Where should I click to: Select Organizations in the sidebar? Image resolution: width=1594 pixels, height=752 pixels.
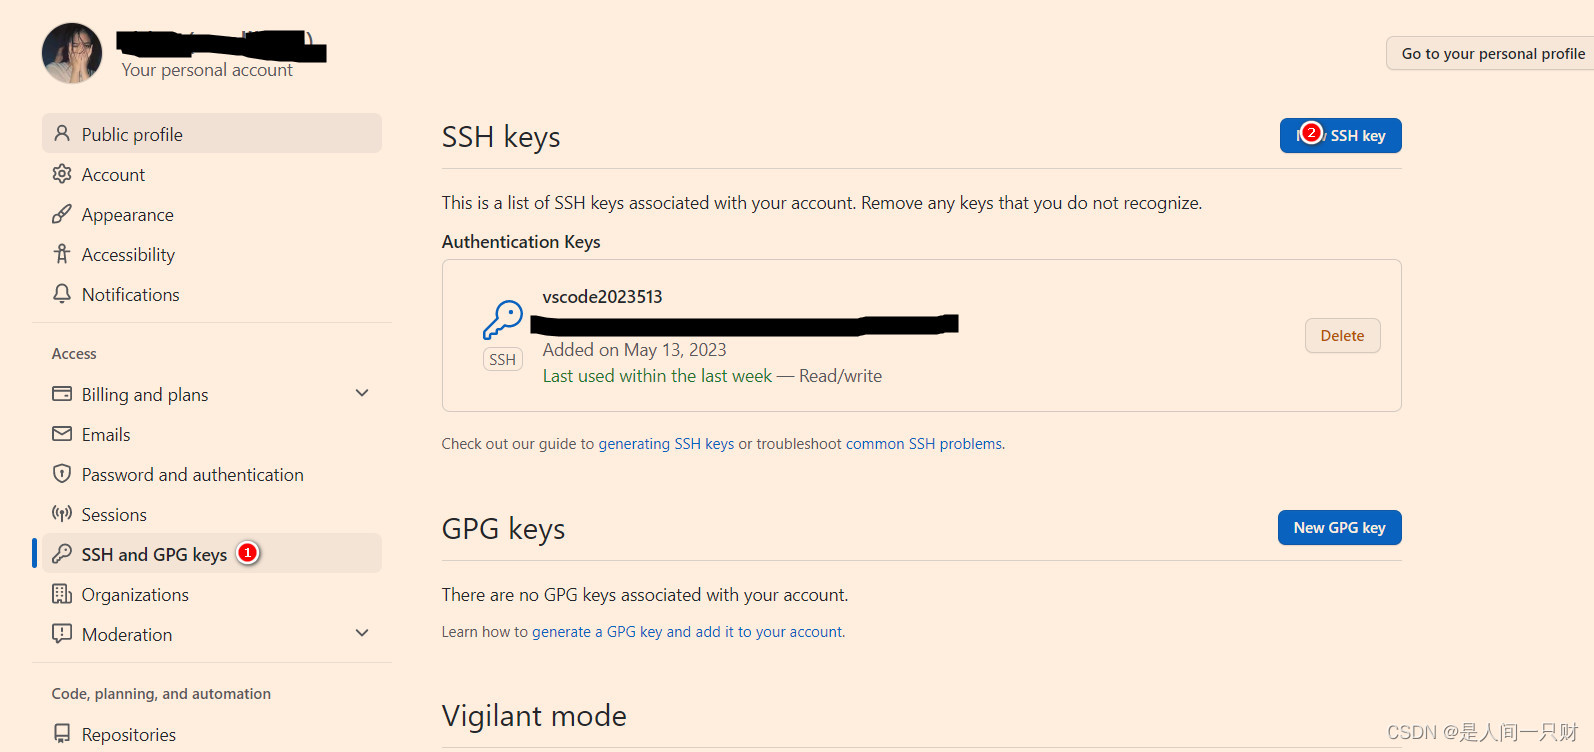click(x=134, y=594)
